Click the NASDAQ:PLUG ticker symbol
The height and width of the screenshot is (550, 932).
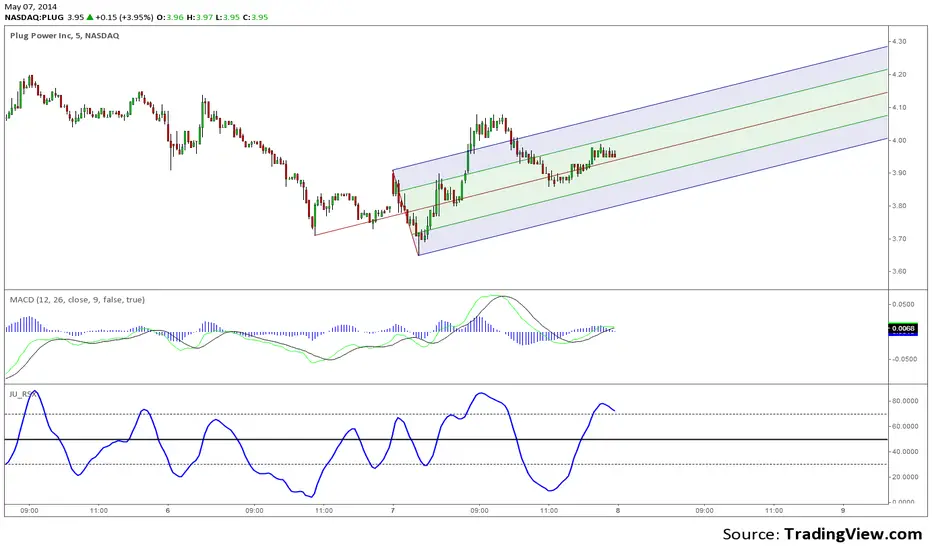[34, 17]
